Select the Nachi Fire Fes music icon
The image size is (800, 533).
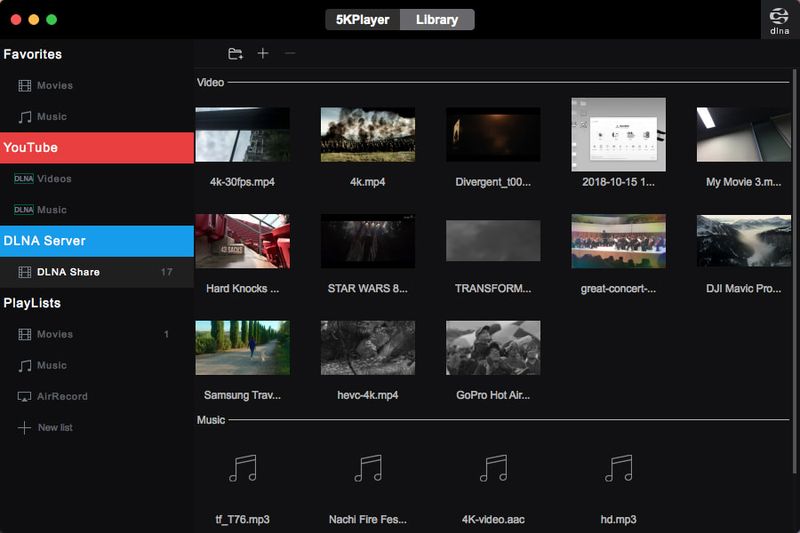pos(368,468)
